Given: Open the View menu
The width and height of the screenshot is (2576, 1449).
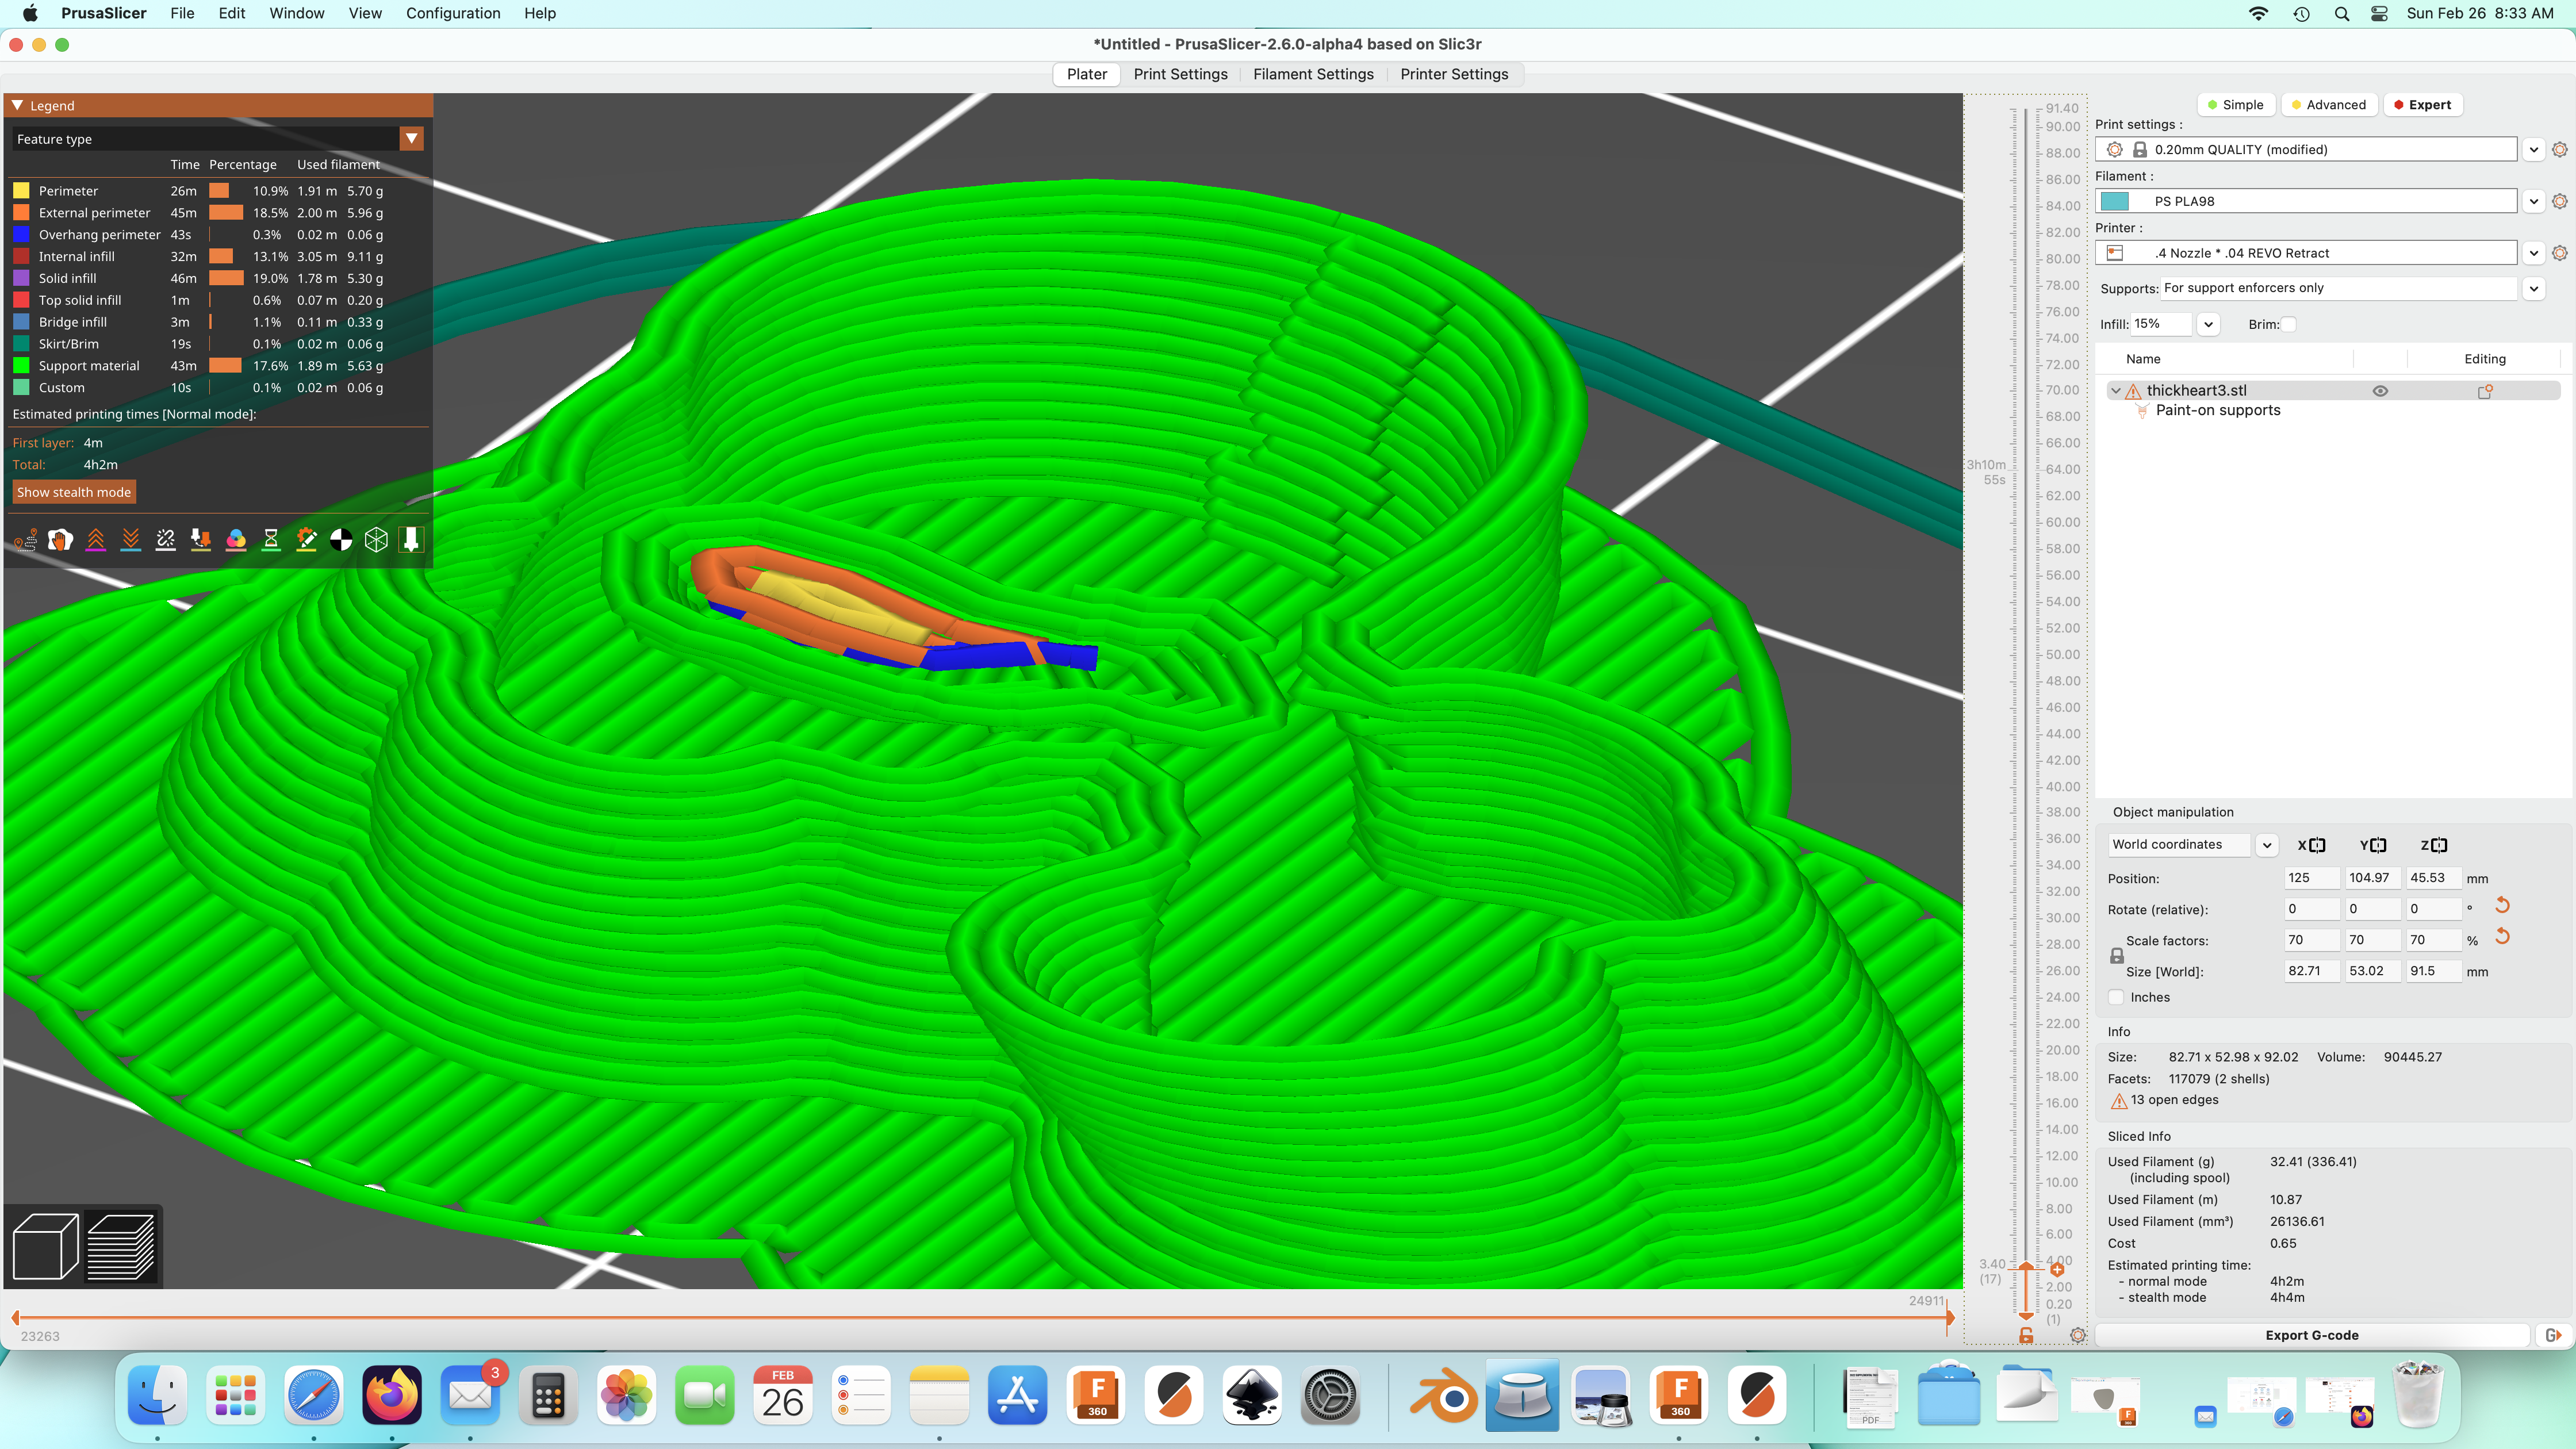Looking at the screenshot, I should (365, 13).
